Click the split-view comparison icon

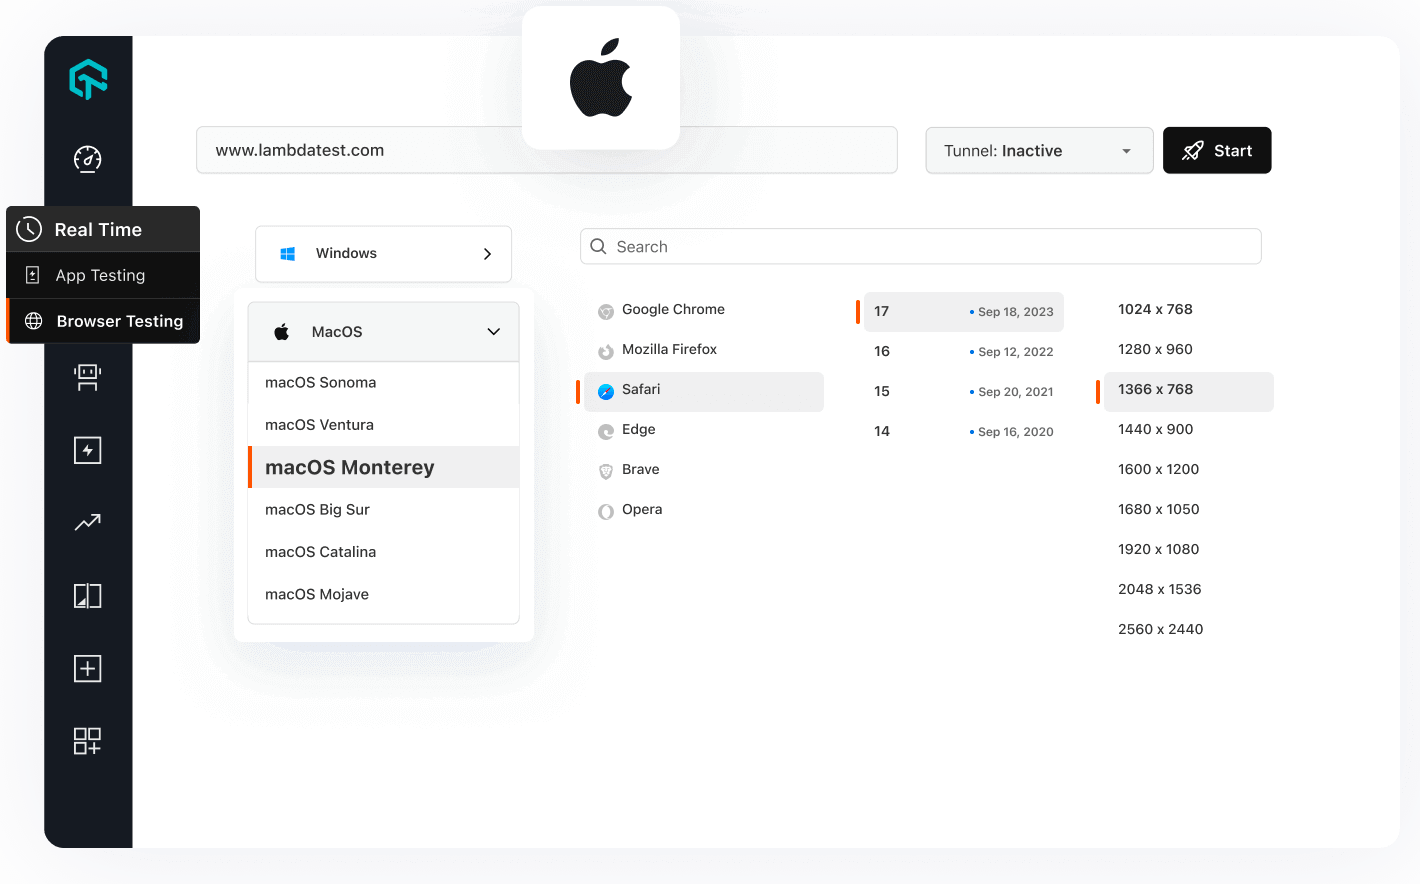pyautogui.click(x=87, y=595)
